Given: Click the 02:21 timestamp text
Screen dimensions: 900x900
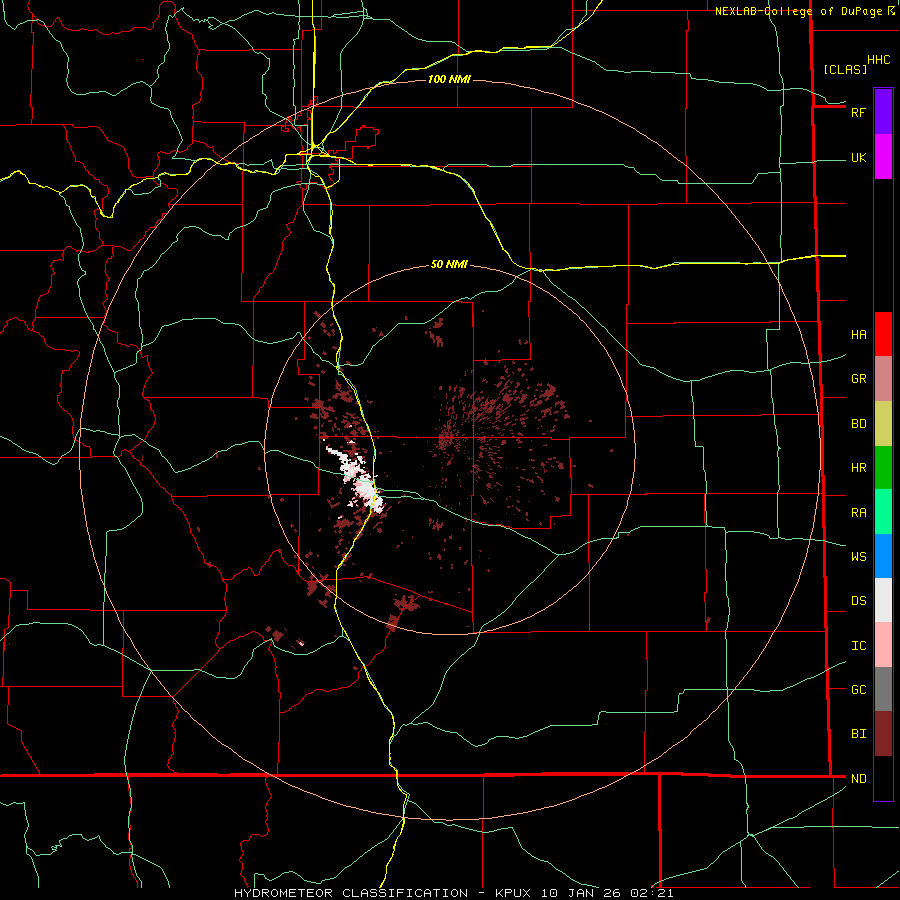Looking at the screenshot, I should [x=651, y=893].
